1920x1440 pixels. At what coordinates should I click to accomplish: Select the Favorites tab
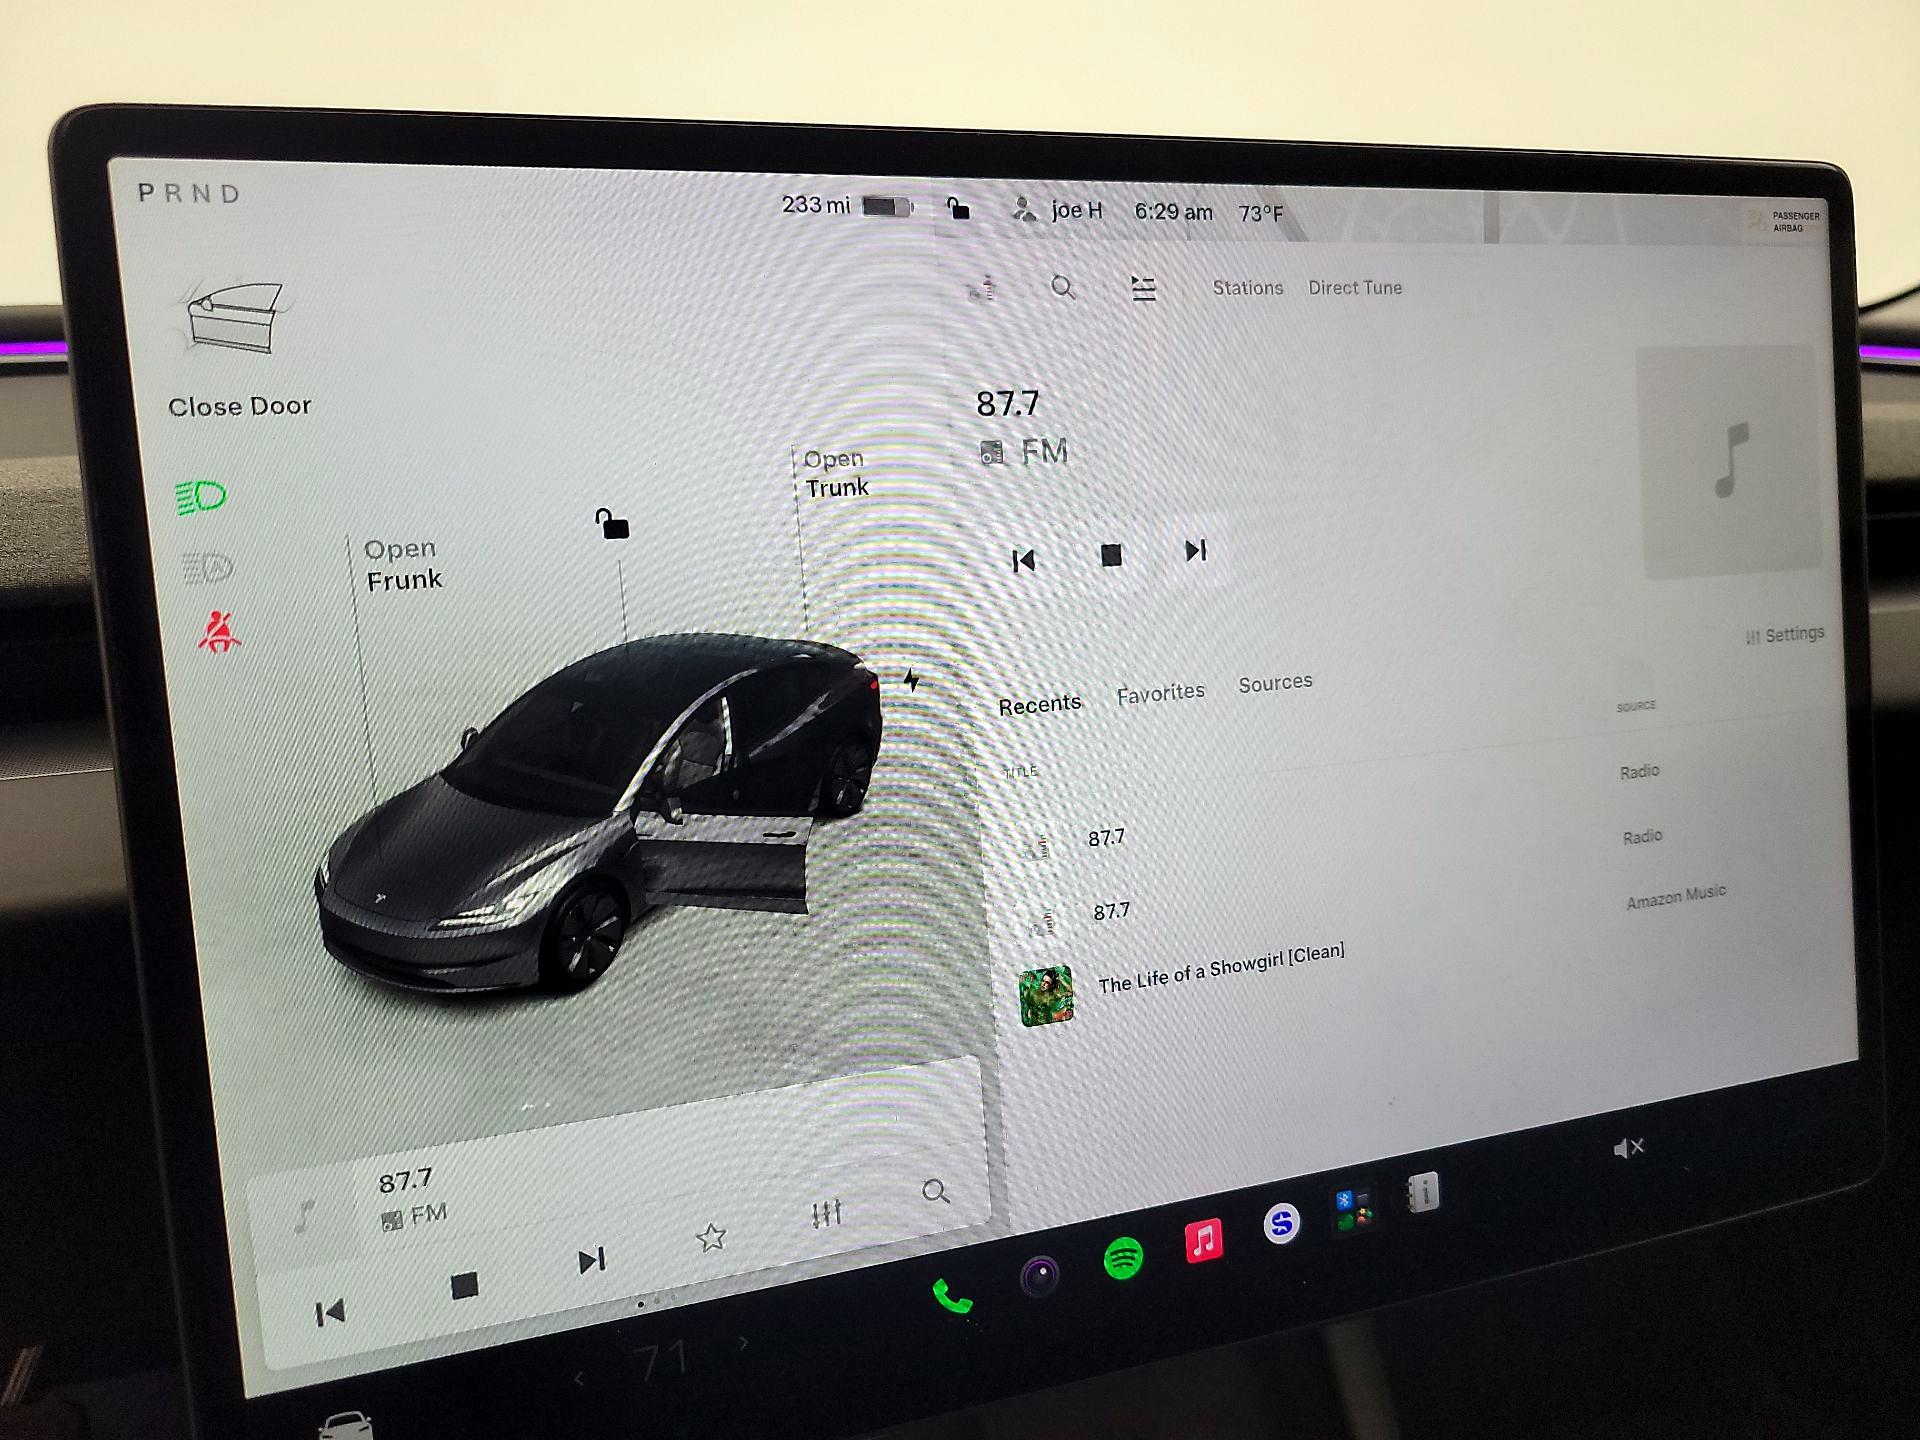coord(1160,692)
